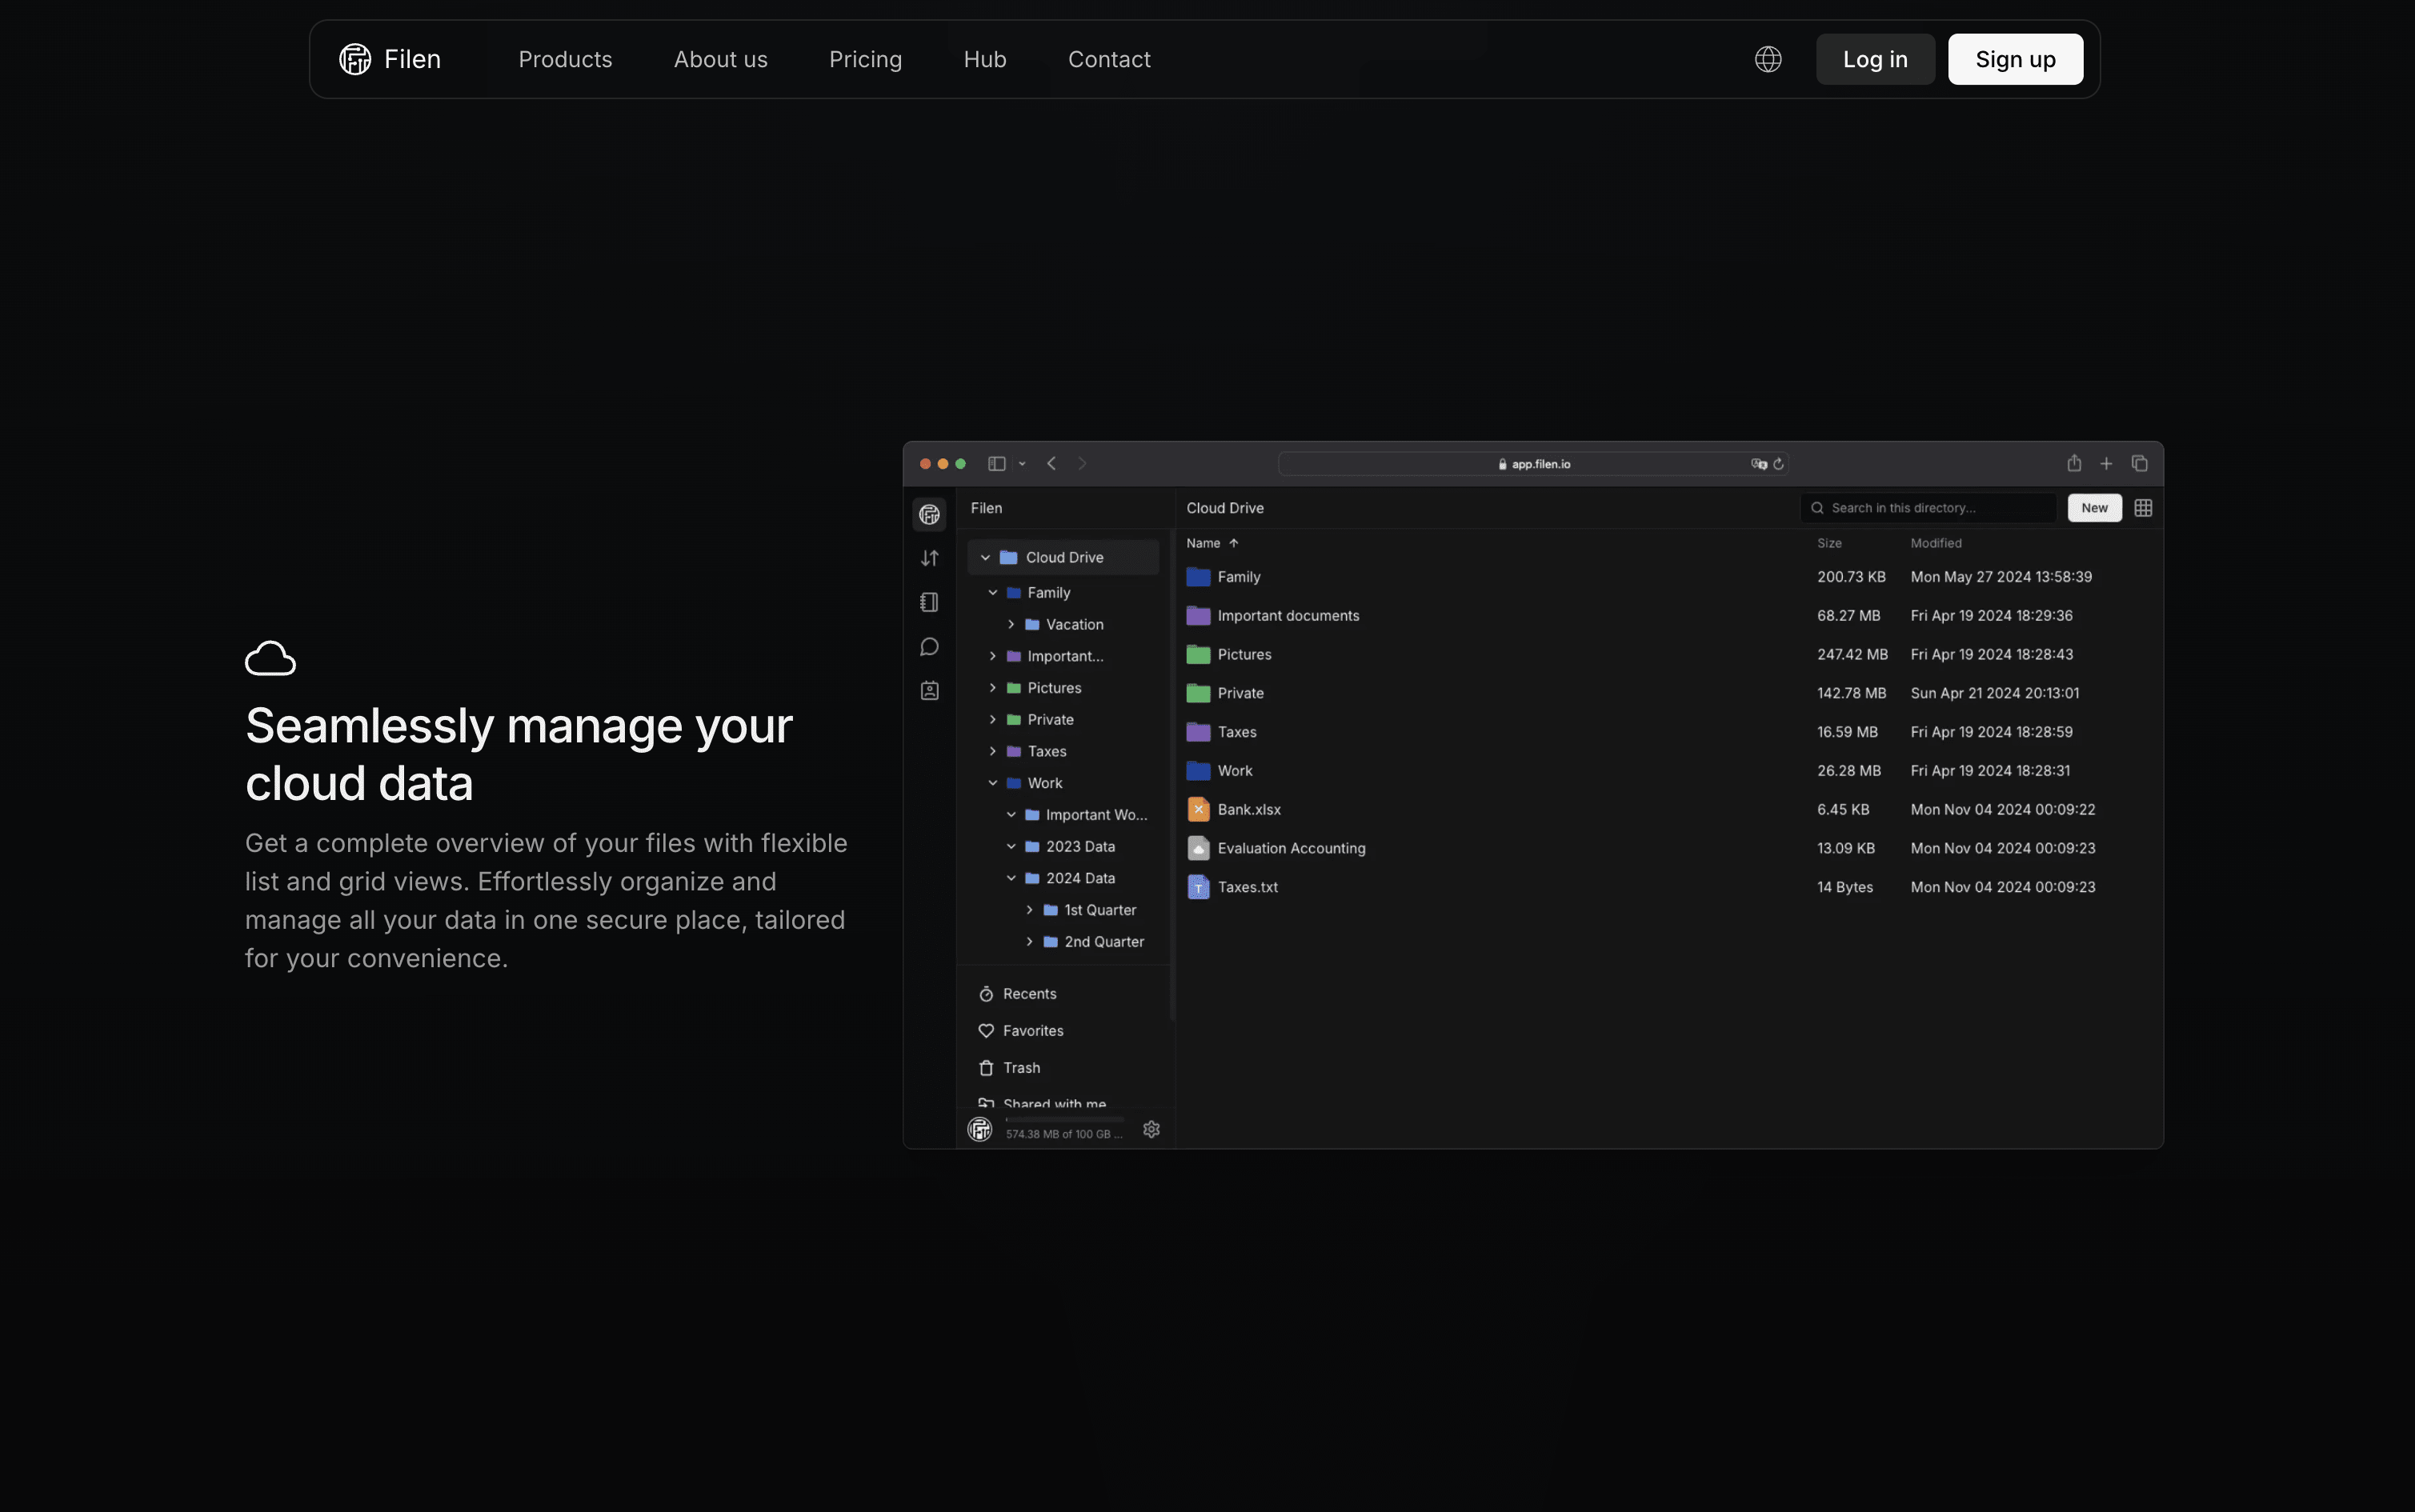The image size is (2415, 1512).
Task: Toggle the grid view layout icon
Action: pos(2143,508)
